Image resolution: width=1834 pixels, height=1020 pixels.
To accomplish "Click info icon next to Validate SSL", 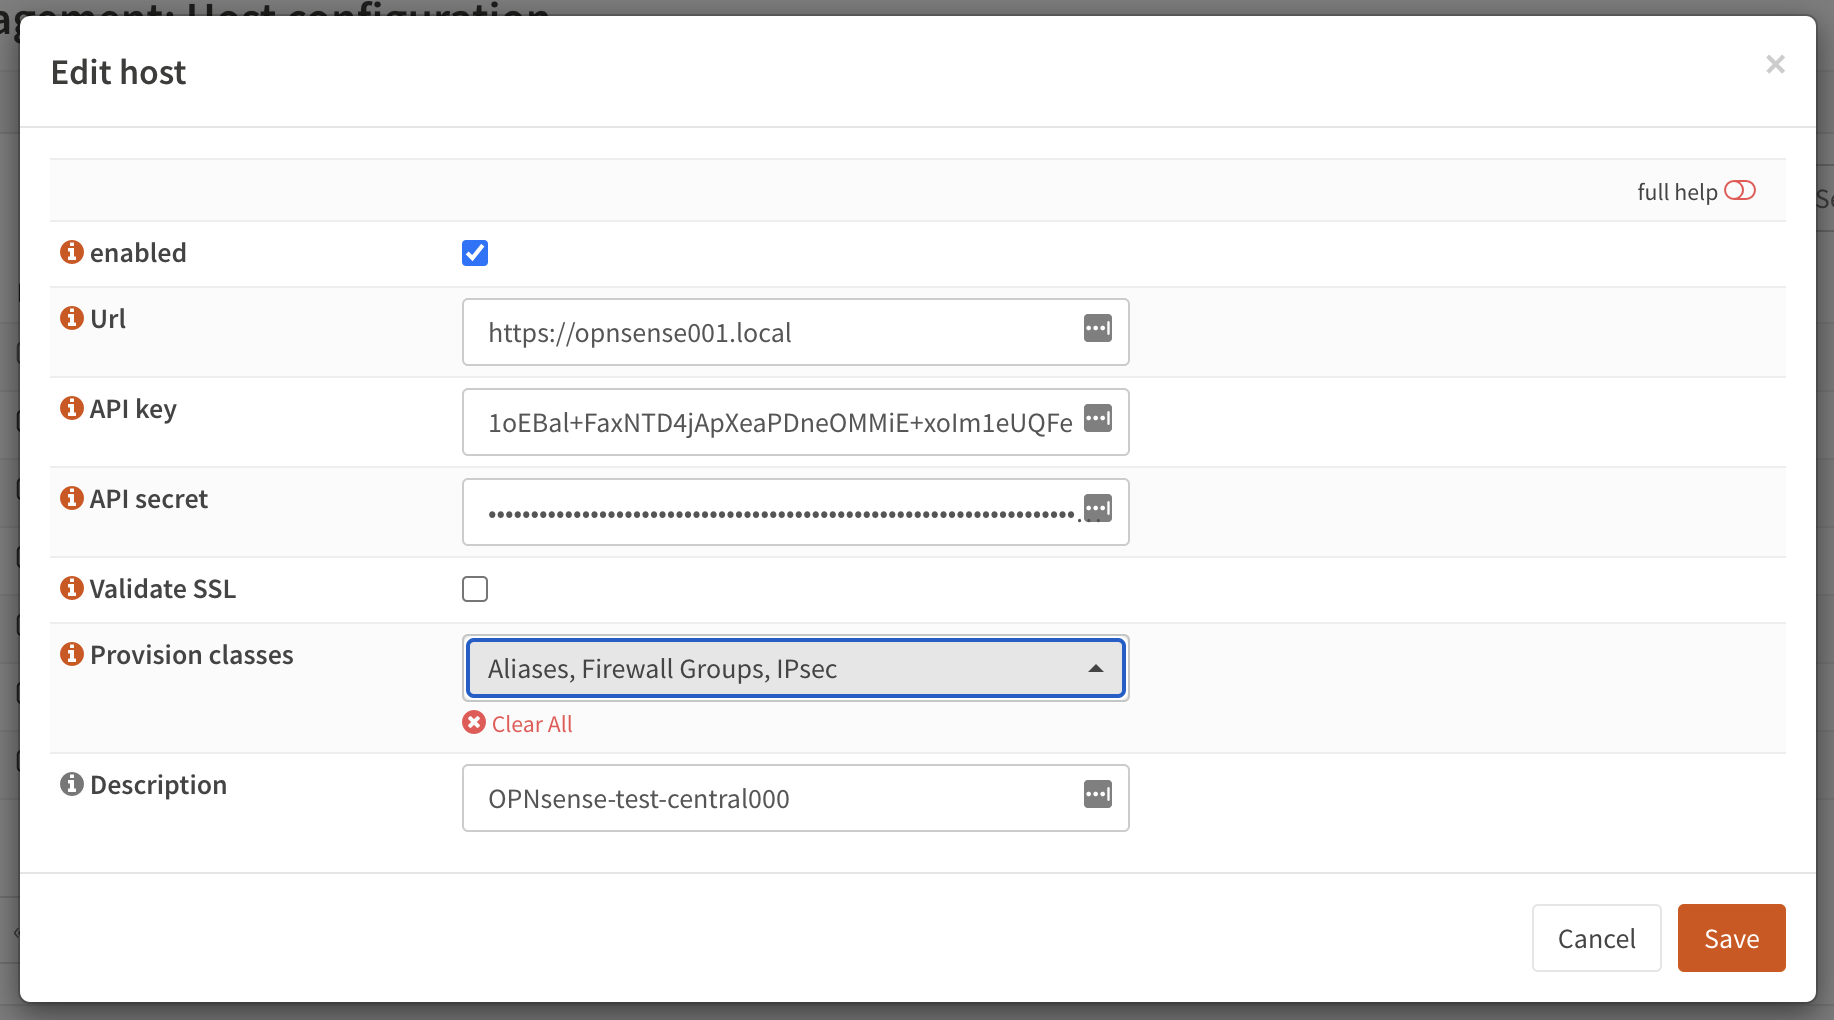I will pyautogui.click(x=72, y=588).
